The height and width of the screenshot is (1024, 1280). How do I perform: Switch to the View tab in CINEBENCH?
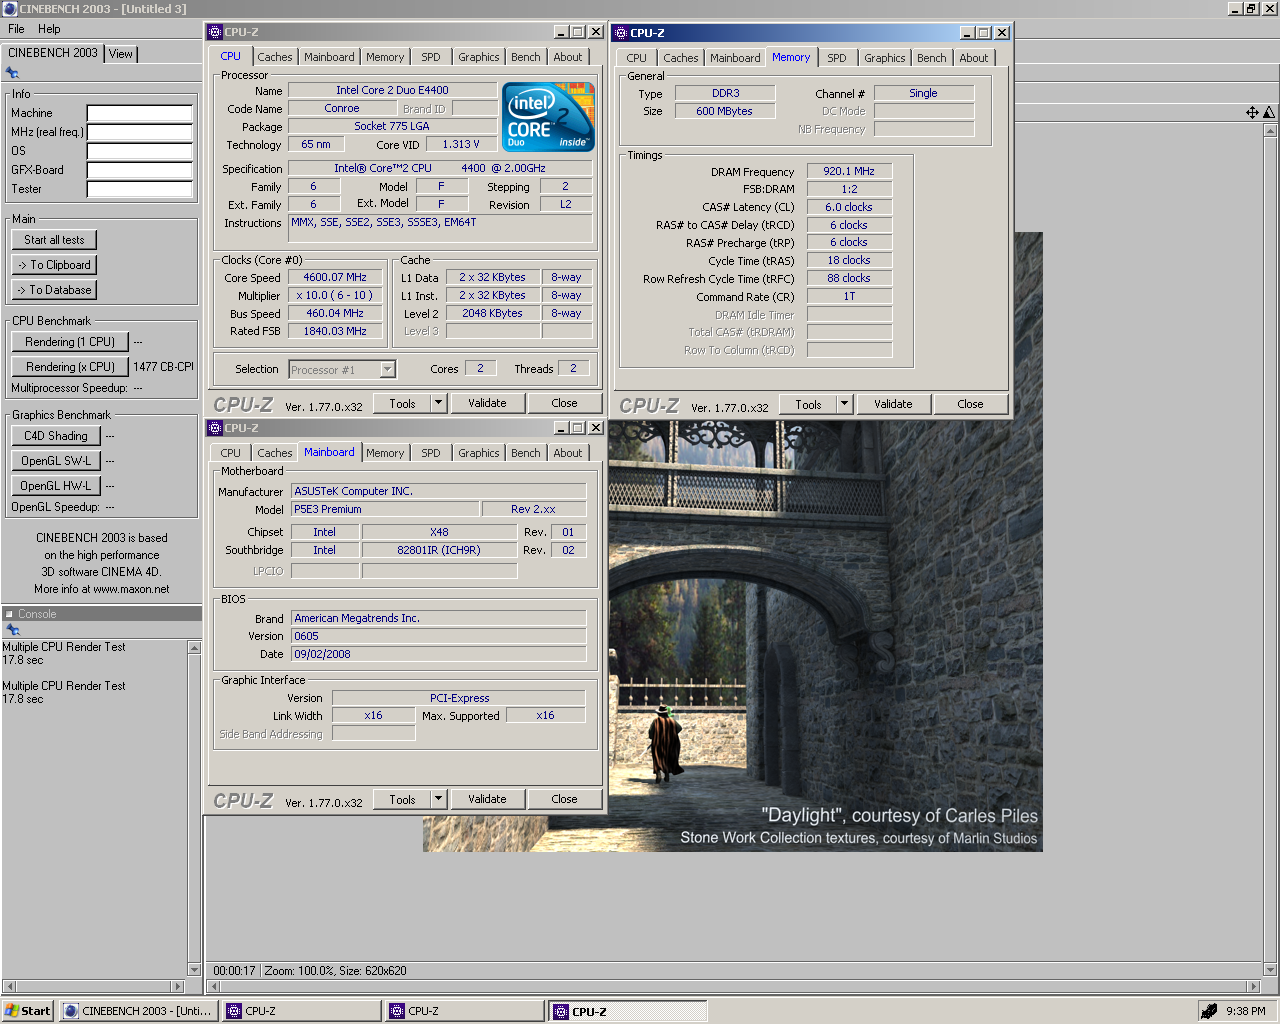(121, 54)
